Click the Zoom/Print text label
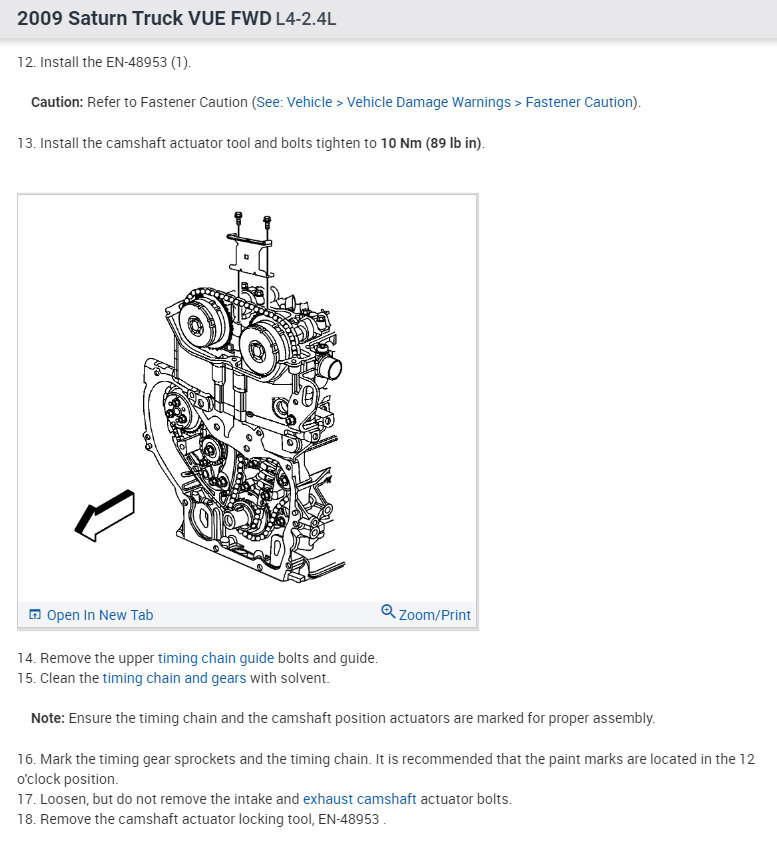777x842 pixels. click(434, 615)
